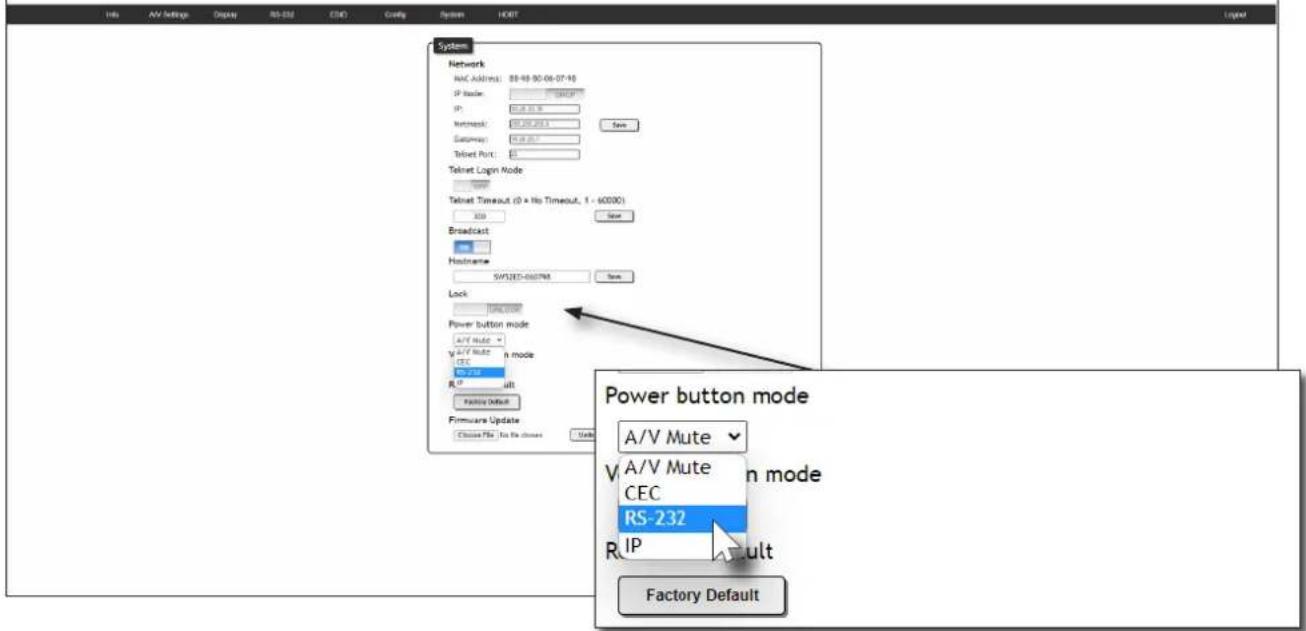The width and height of the screenshot is (1306, 631).
Task: Open the HDBT navigation item
Action: pos(507,16)
